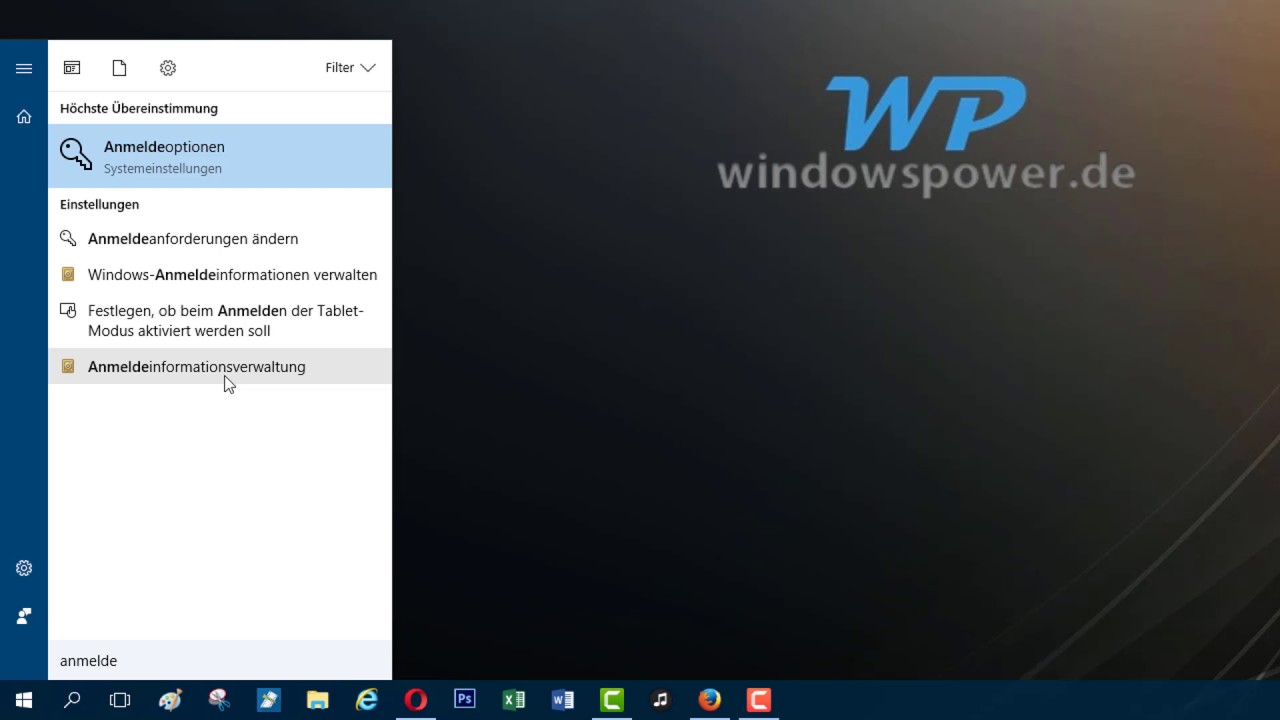Open the Tablet-Modus sign-in setting result
The width and height of the screenshot is (1280, 720).
click(220, 320)
